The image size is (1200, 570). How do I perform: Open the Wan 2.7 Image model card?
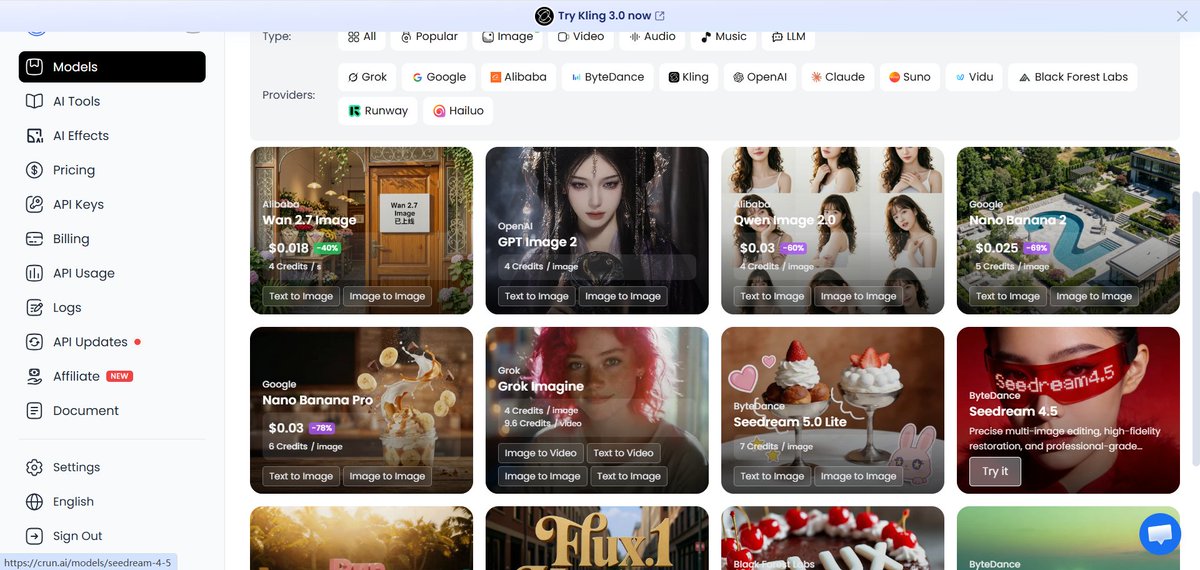[x=361, y=230]
